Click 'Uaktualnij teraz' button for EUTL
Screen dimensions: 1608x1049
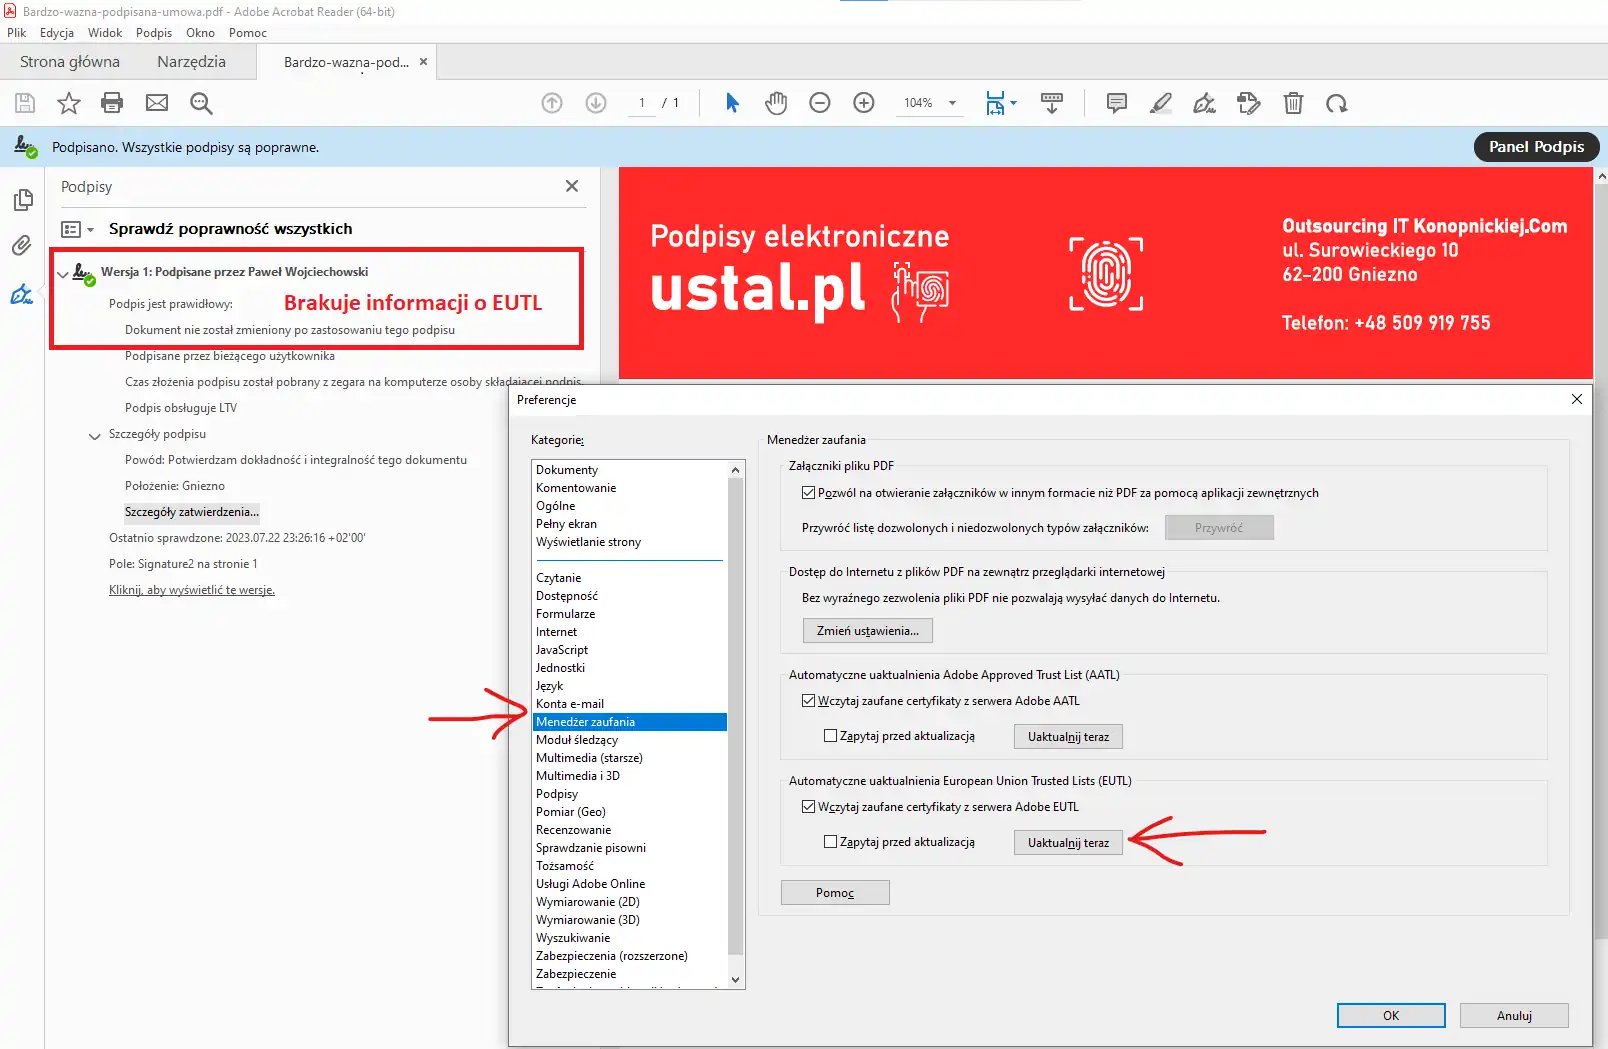click(x=1068, y=843)
